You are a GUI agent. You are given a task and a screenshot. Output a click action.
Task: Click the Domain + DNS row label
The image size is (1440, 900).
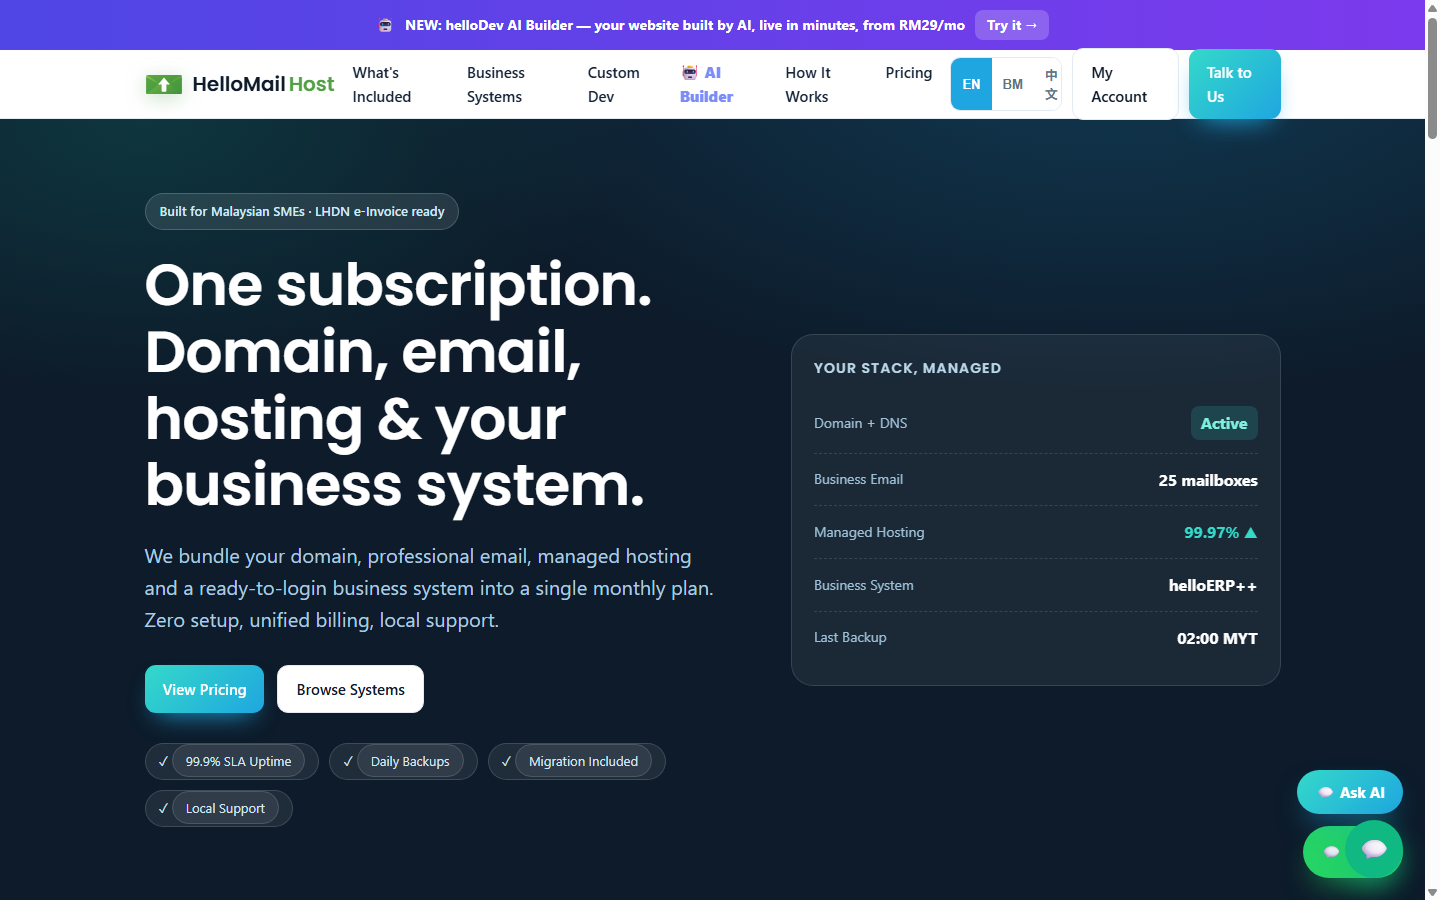pos(861,423)
